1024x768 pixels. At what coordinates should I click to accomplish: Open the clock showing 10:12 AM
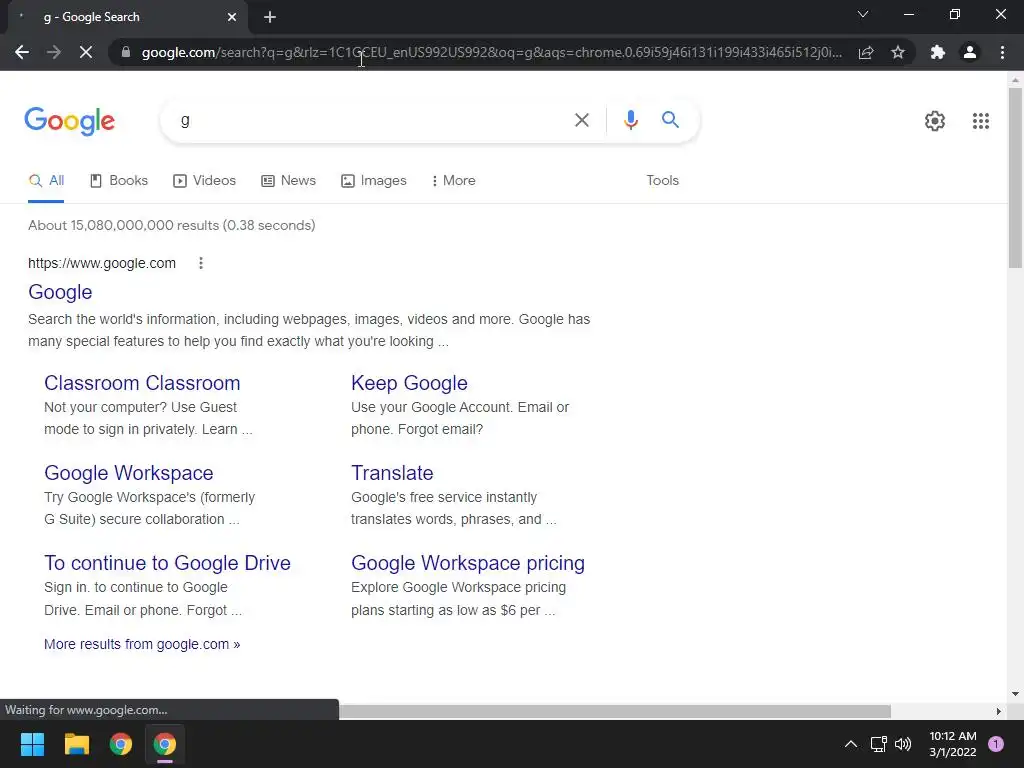(952, 744)
